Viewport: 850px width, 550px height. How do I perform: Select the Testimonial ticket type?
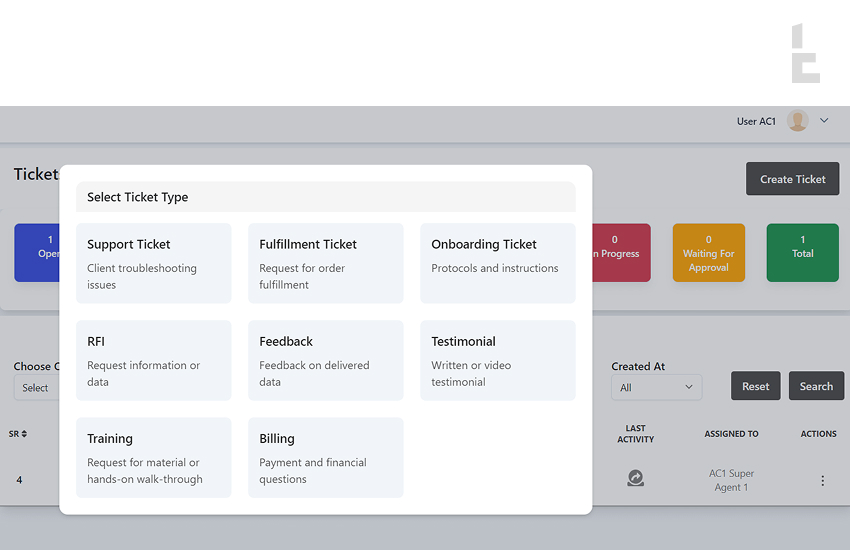[x=497, y=360]
